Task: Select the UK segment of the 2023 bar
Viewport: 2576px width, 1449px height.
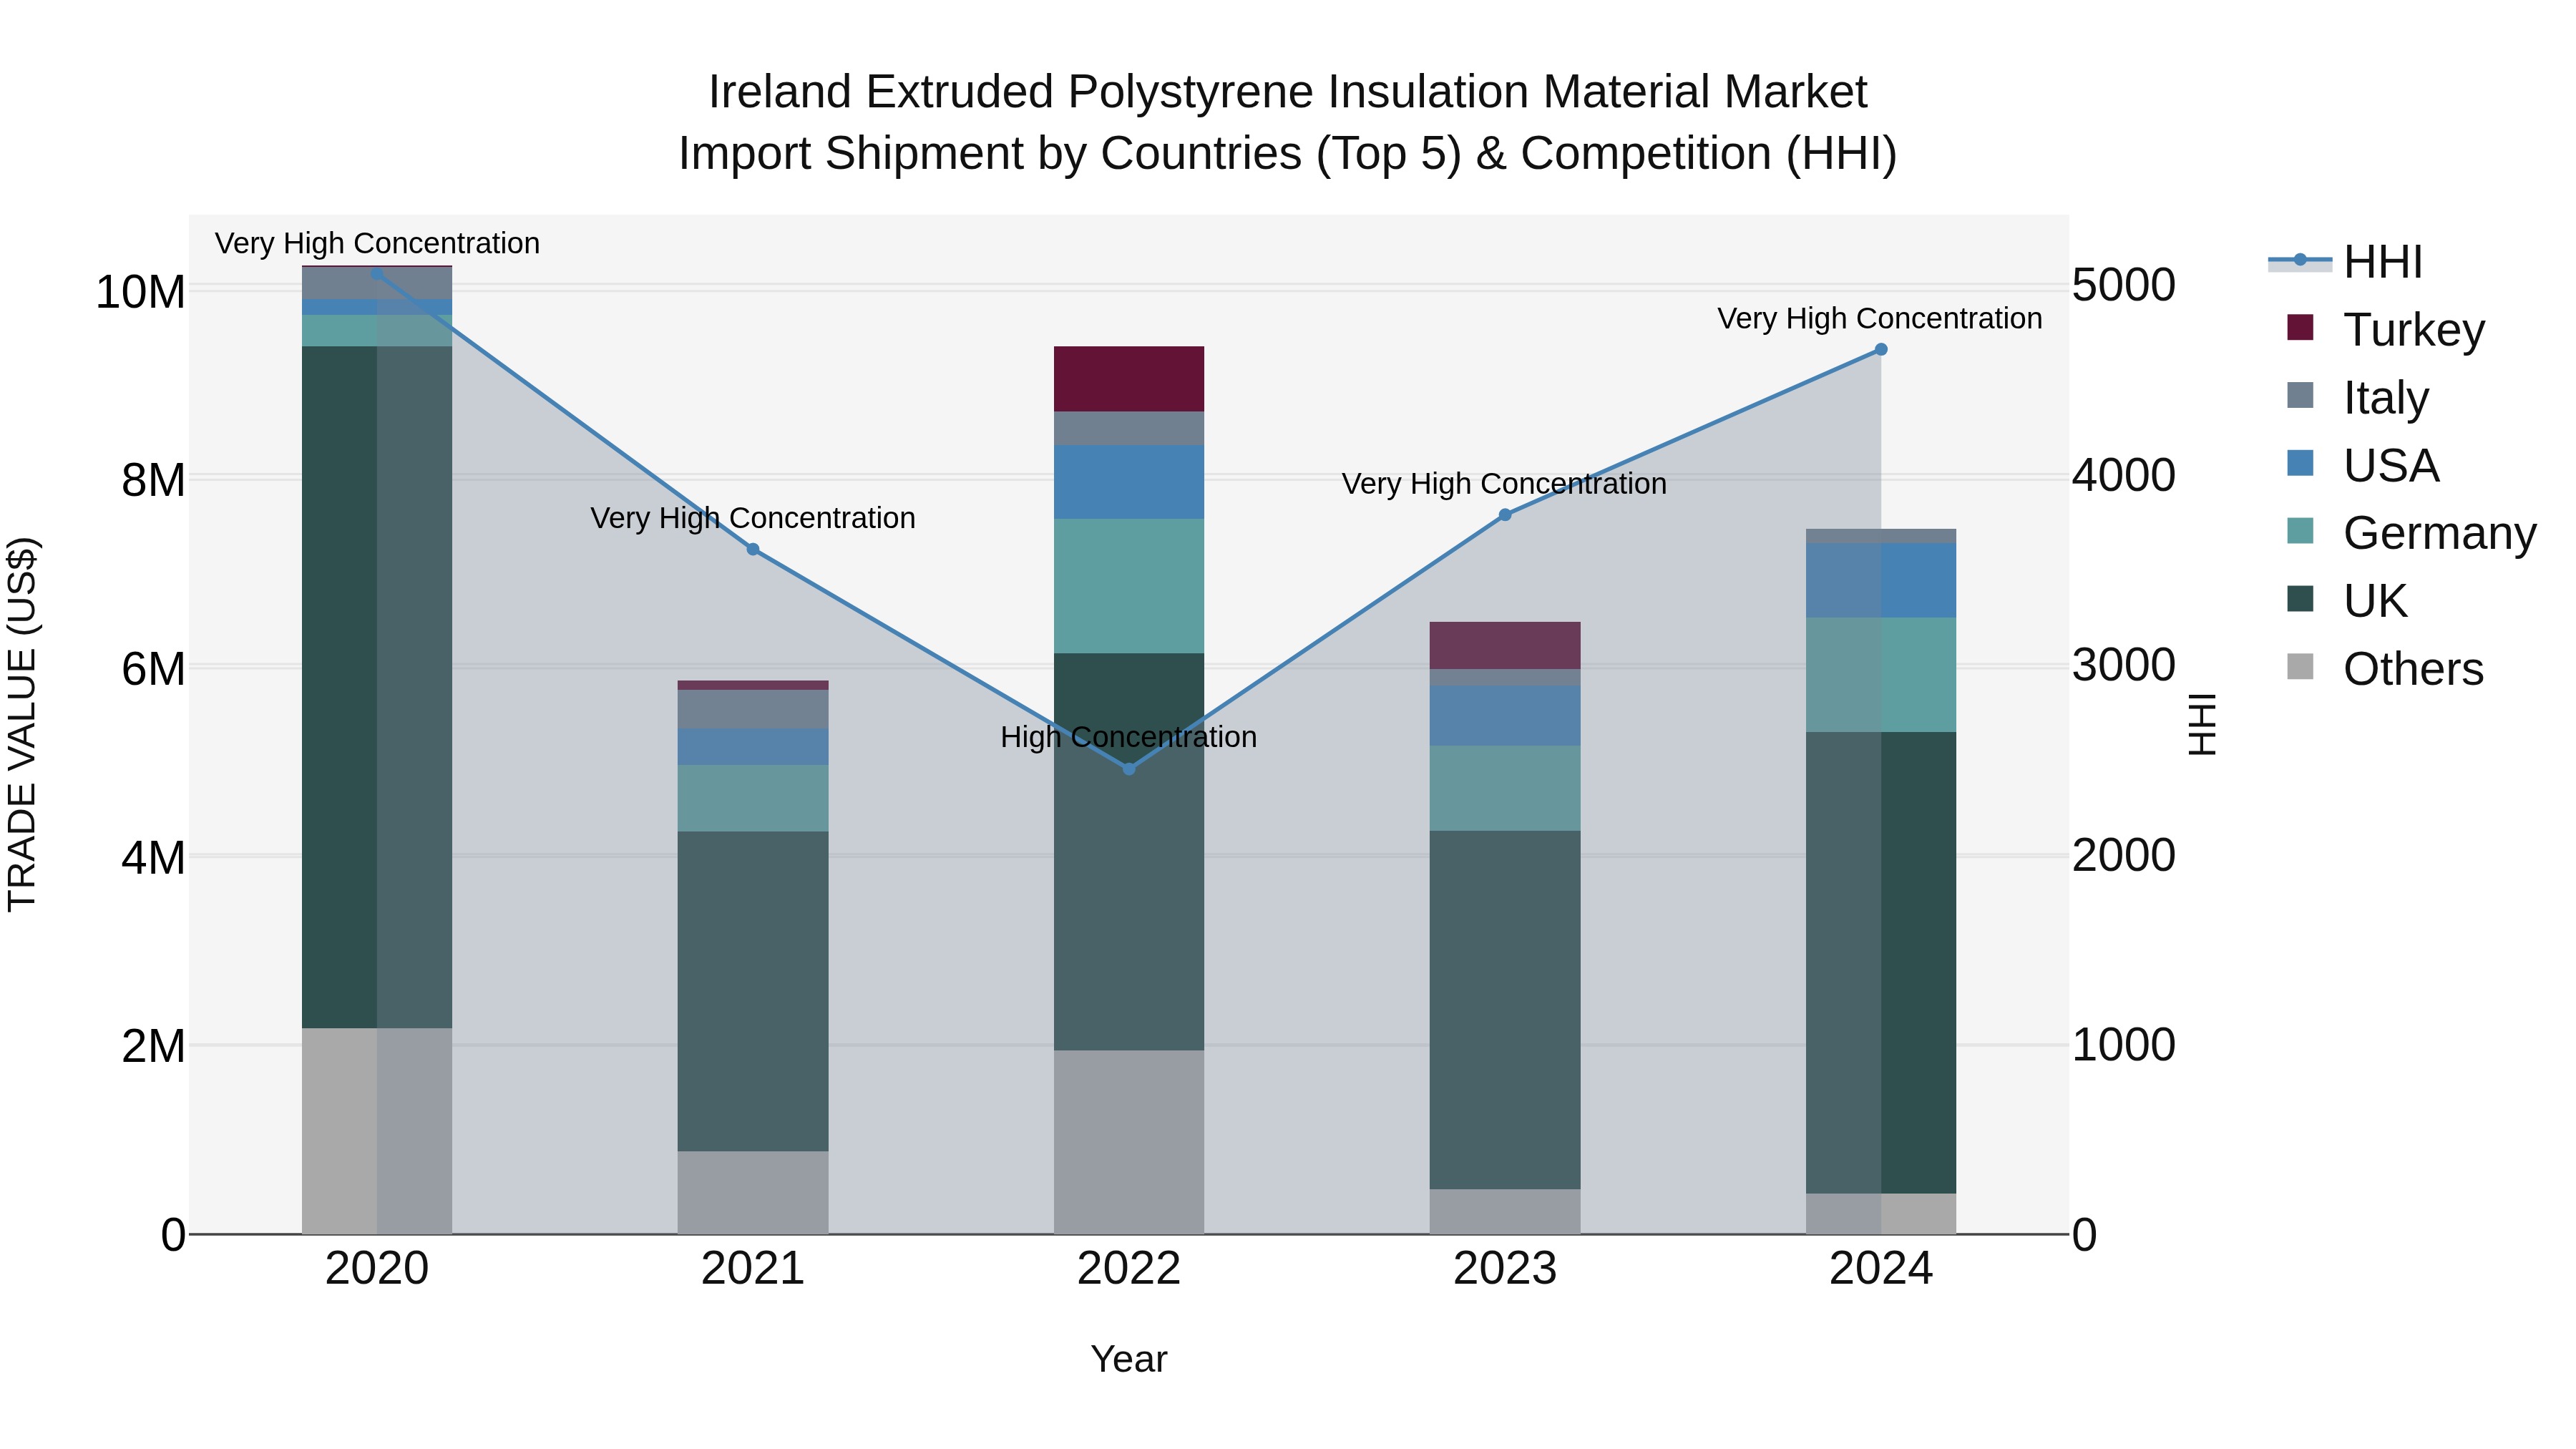Action: pyautogui.click(x=1505, y=1010)
